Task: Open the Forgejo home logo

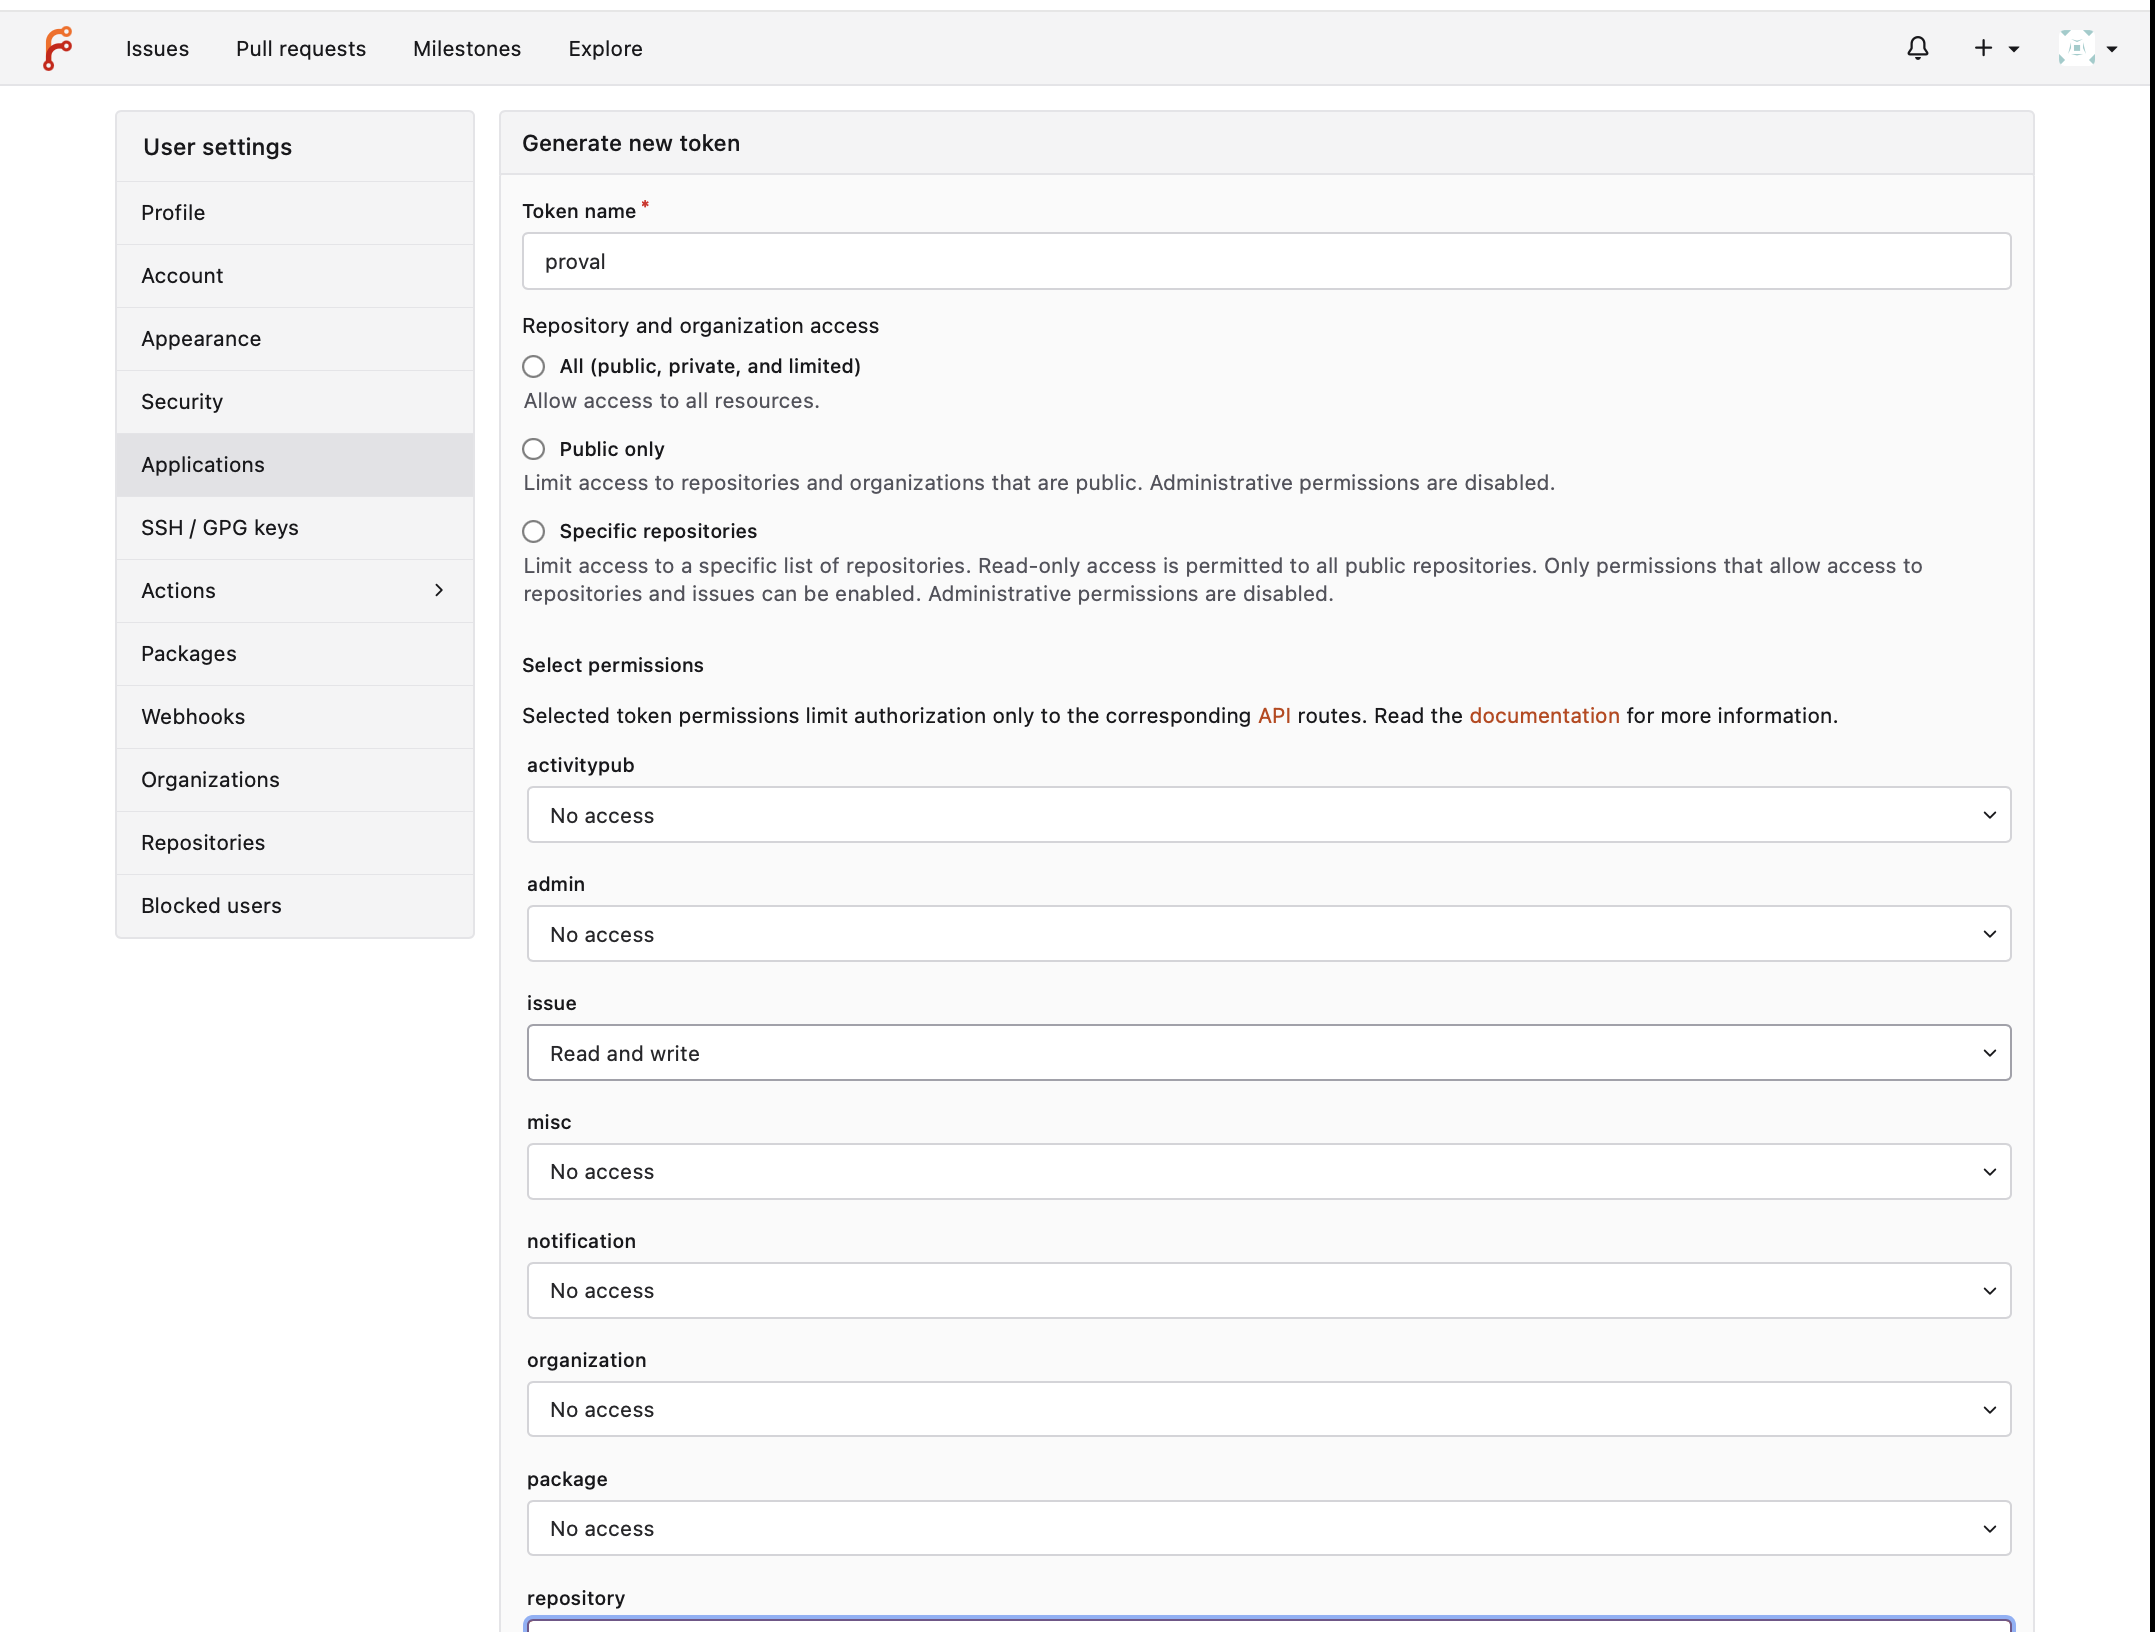Action: click(x=58, y=48)
